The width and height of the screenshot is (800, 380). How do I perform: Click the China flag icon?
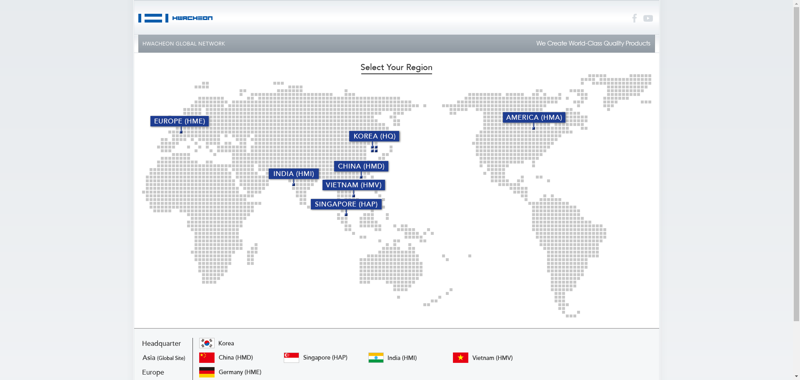pyautogui.click(x=207, y=358)
